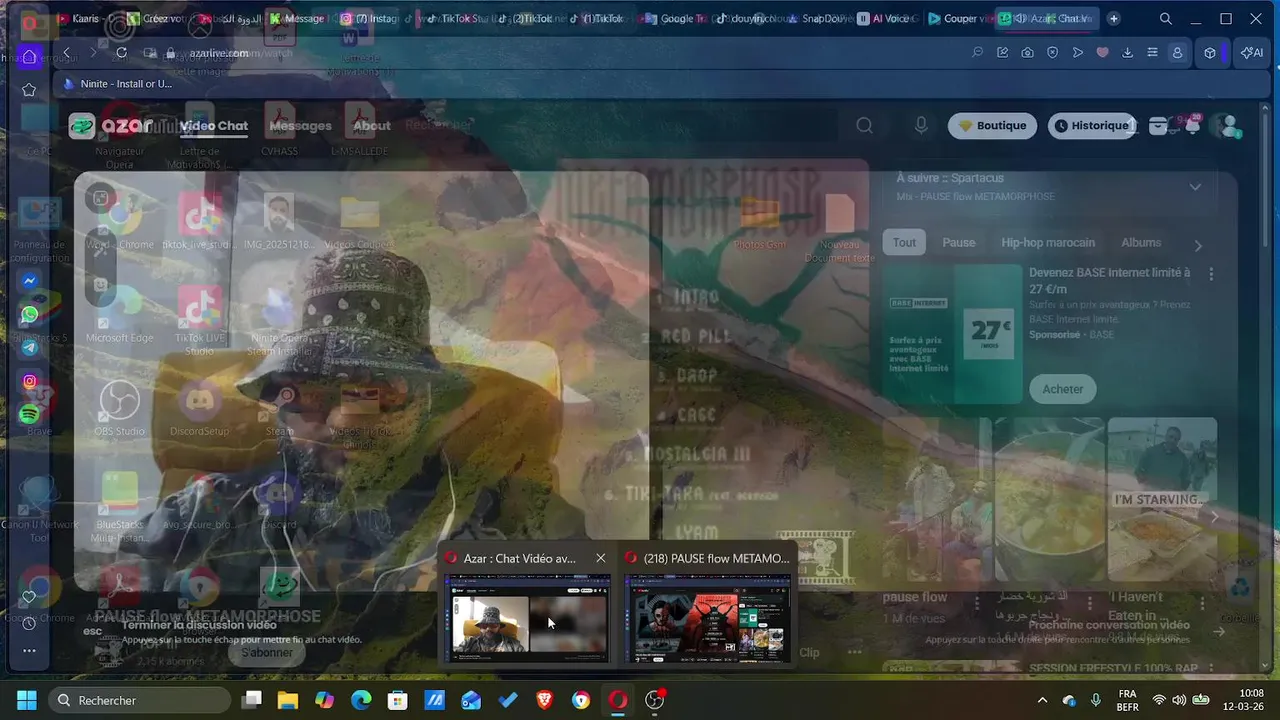Switch to the Kaaris browser tab
Viewport: 1280px width, 720px height.
[x=88, y=18]
